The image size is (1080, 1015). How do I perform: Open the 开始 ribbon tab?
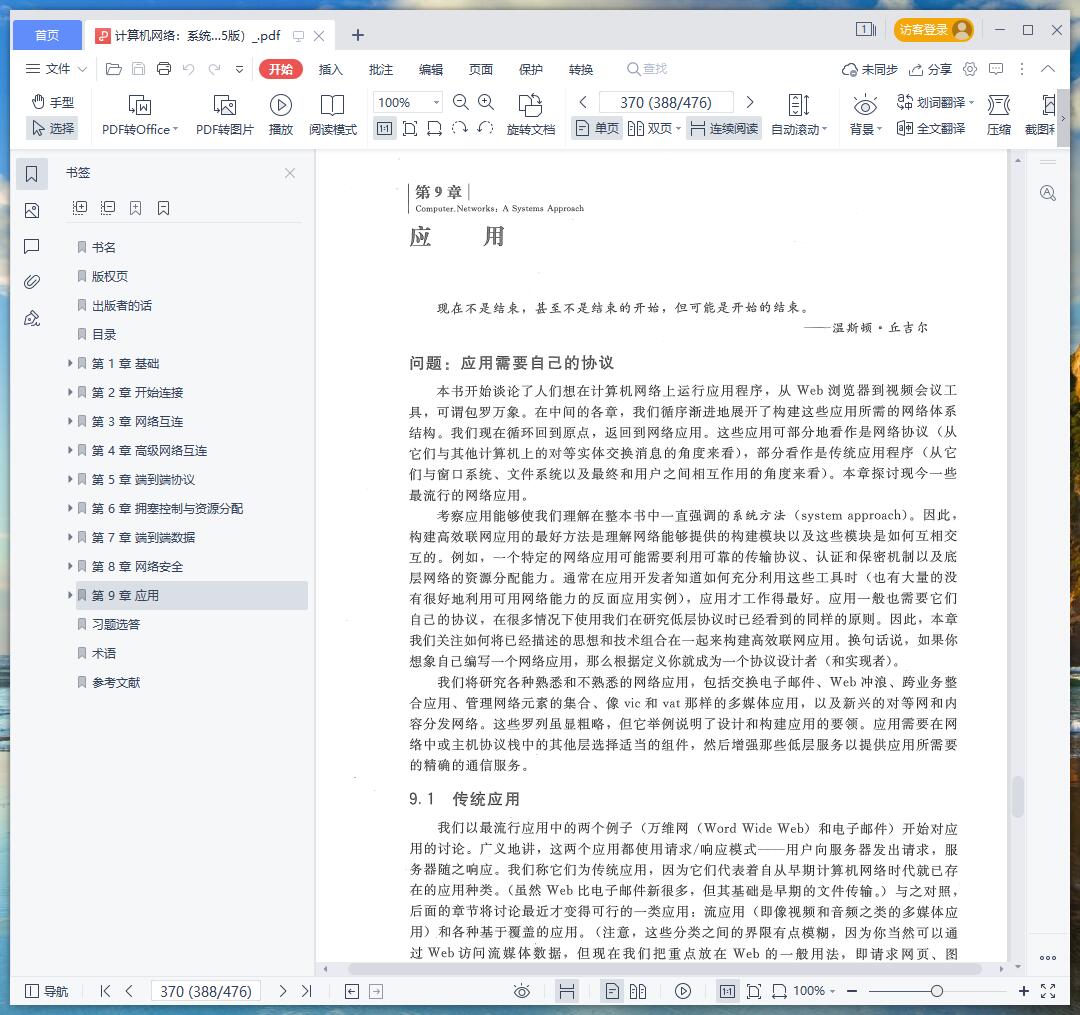(281, 69)
